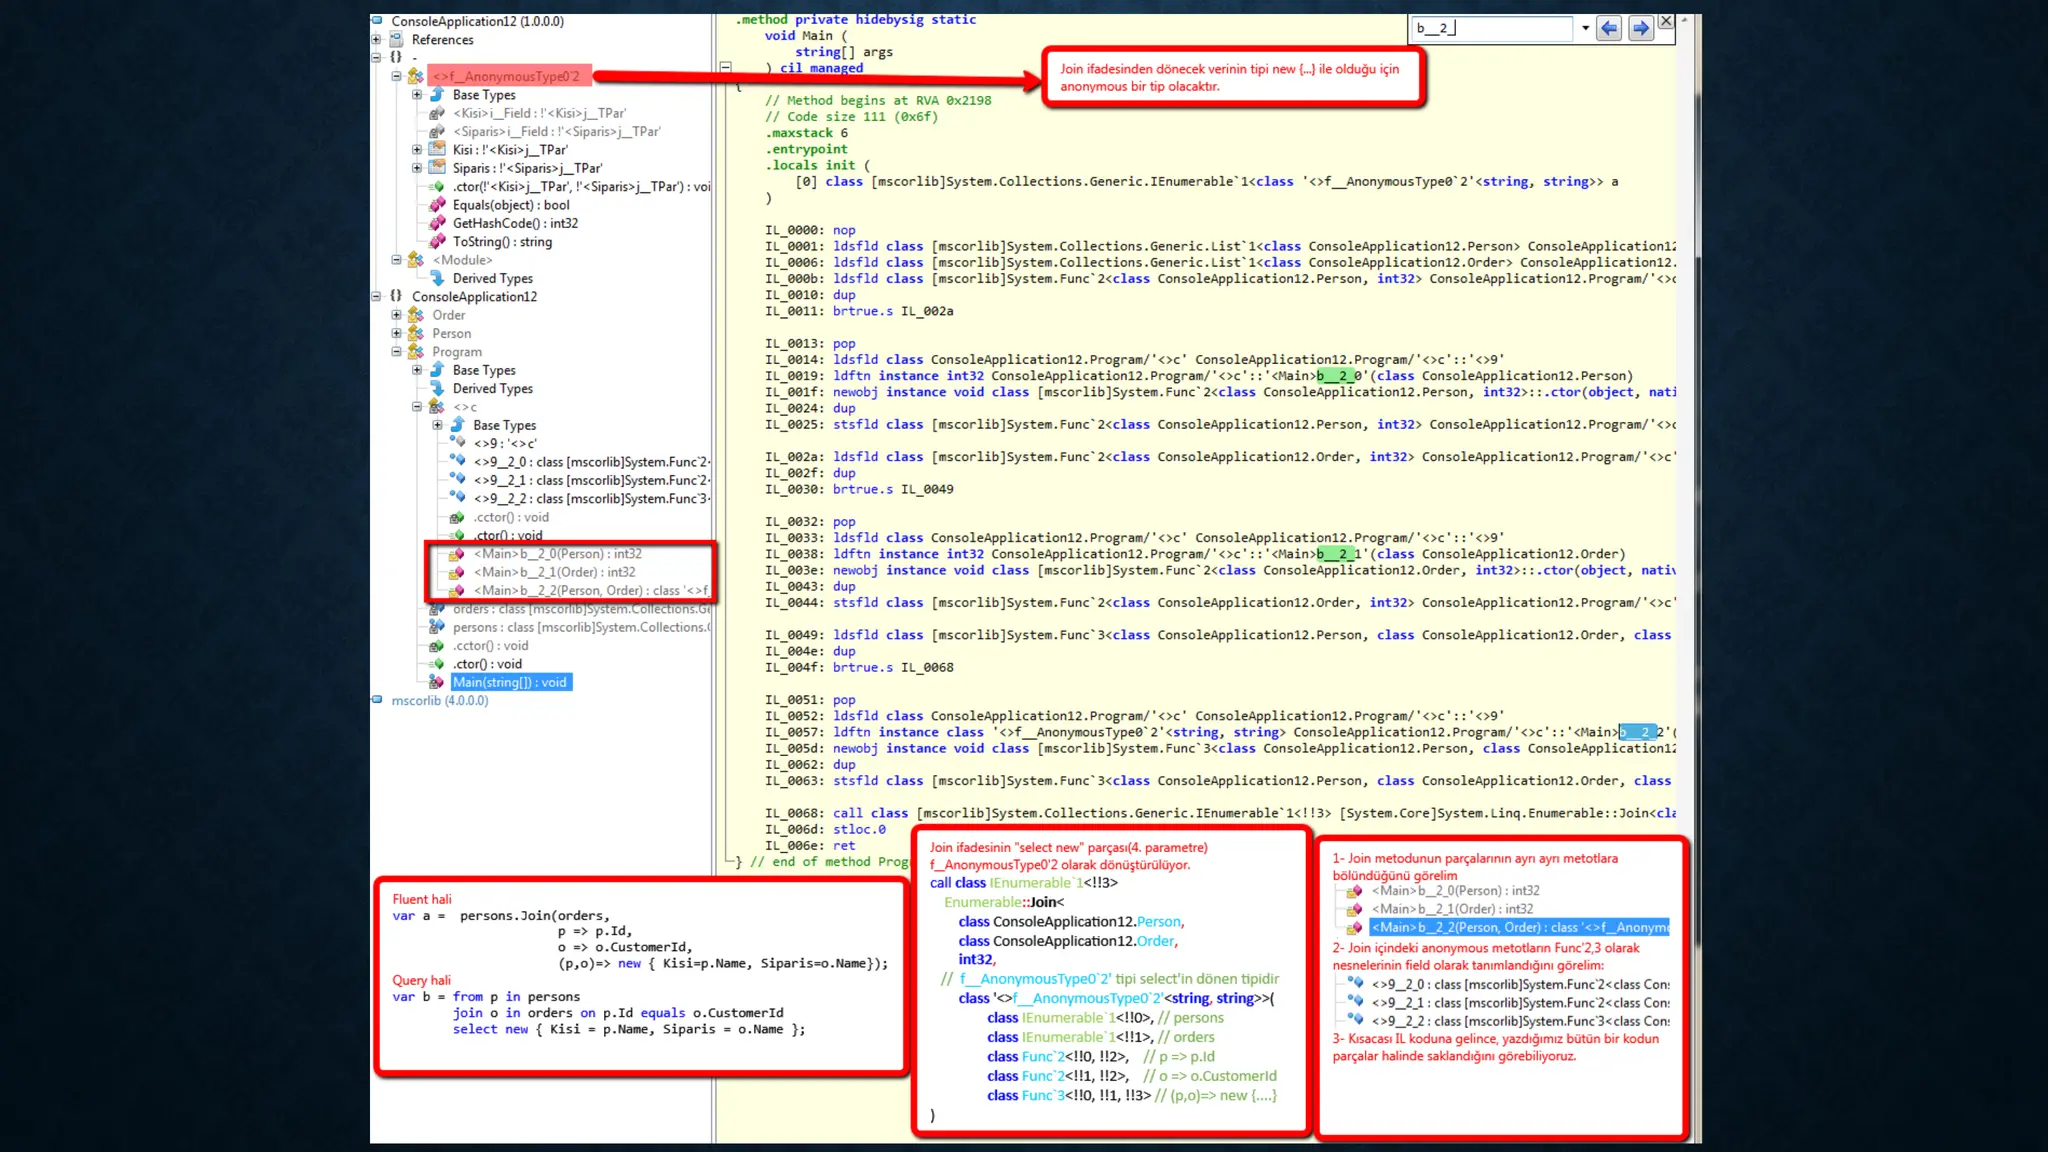Expand the References node
Viewport: 2048px width, 1152px height.
click(376, 40)
